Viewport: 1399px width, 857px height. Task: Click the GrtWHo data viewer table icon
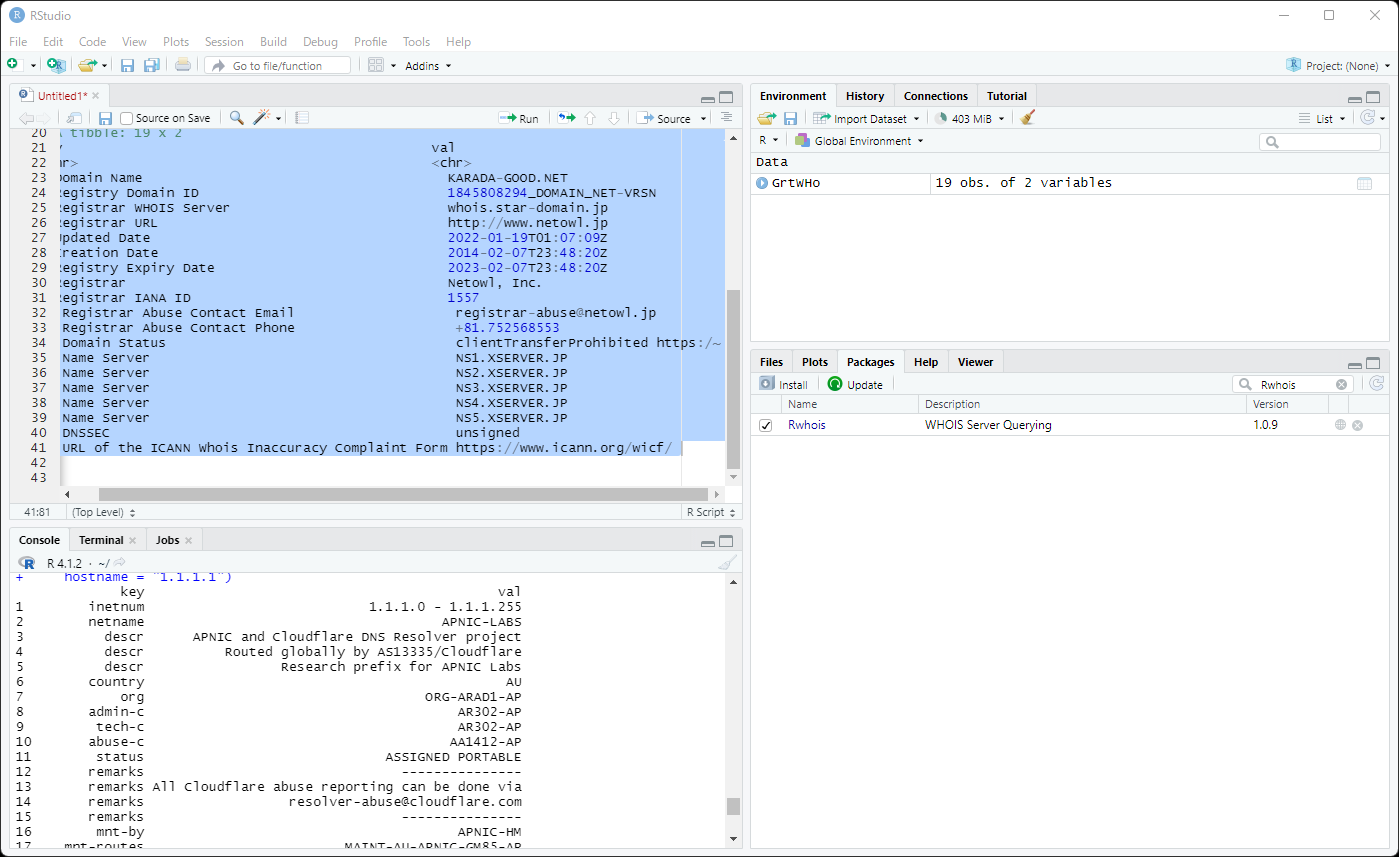pos(1364,183)
